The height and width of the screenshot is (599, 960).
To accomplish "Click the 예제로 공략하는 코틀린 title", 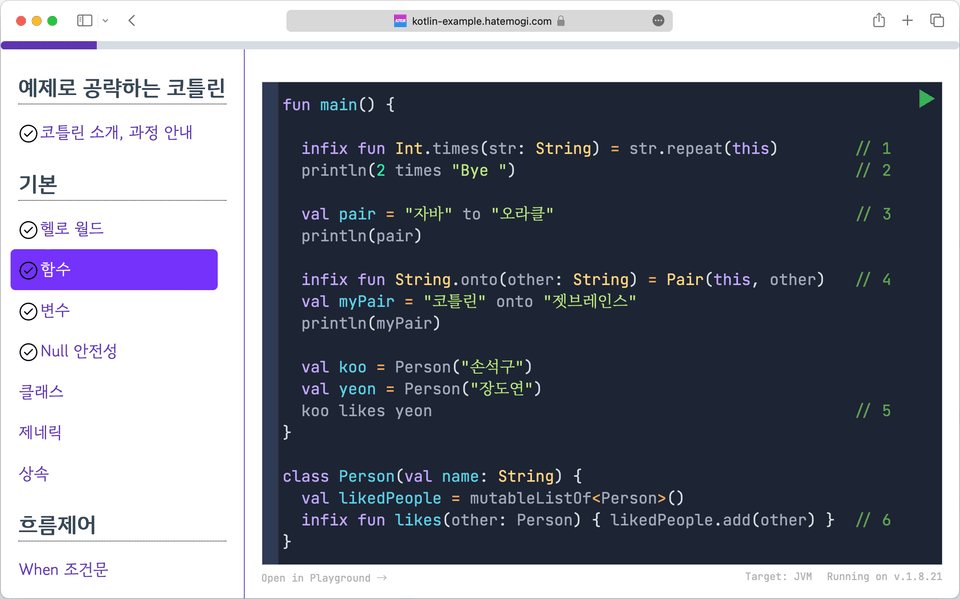I will pos(122,88).
